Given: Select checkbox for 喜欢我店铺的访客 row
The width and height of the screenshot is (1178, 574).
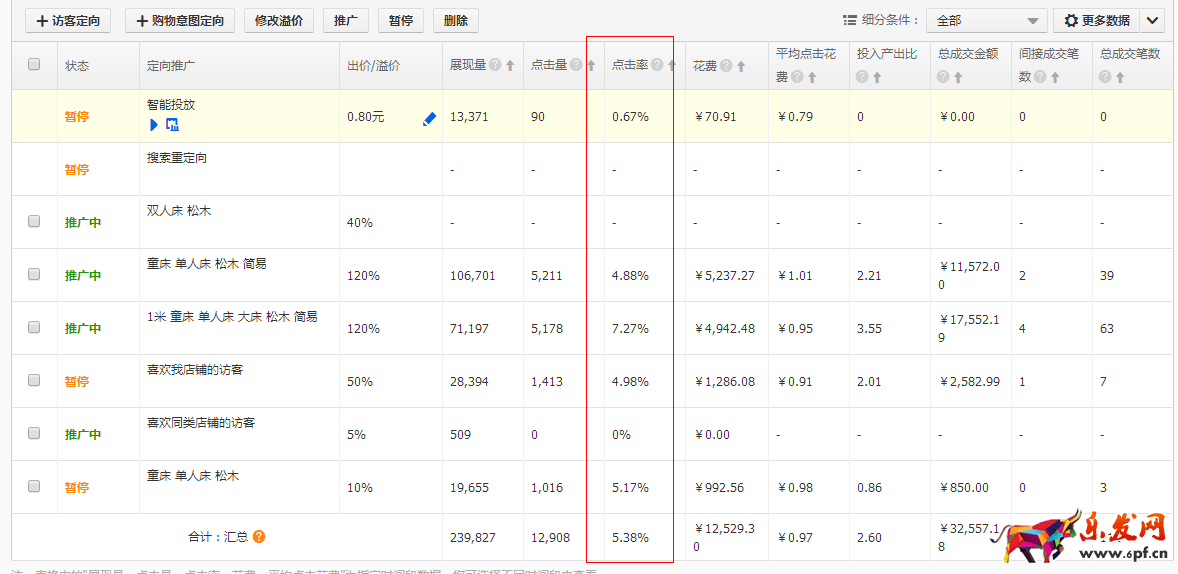Looking at the screenshot, I should (x=34, y=380).
